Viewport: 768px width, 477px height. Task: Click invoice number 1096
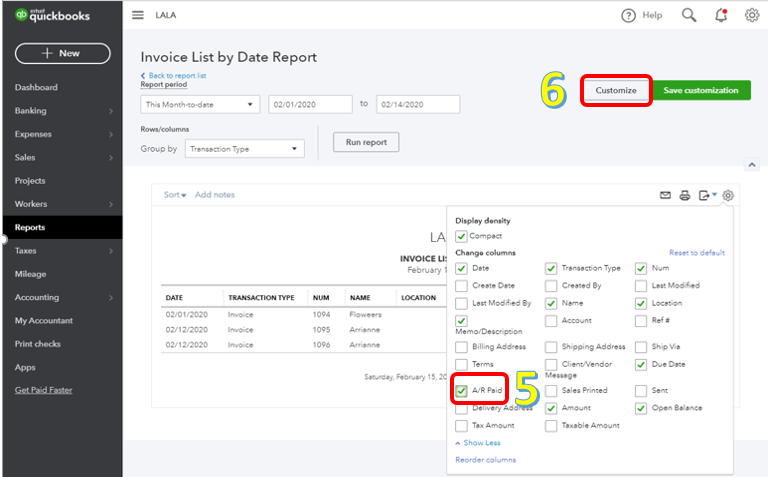click(x=321, y=345)
